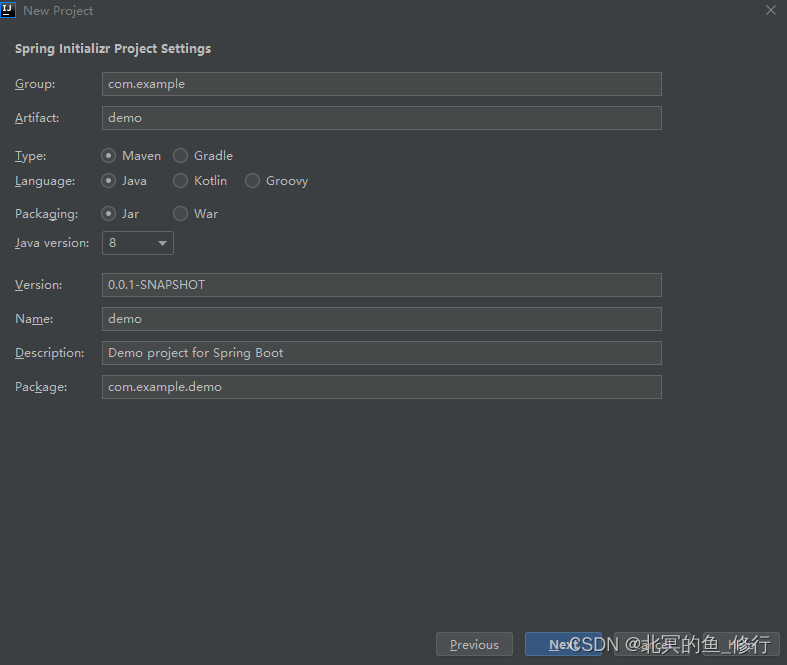Click the Group input field

(x=381, y=84)
